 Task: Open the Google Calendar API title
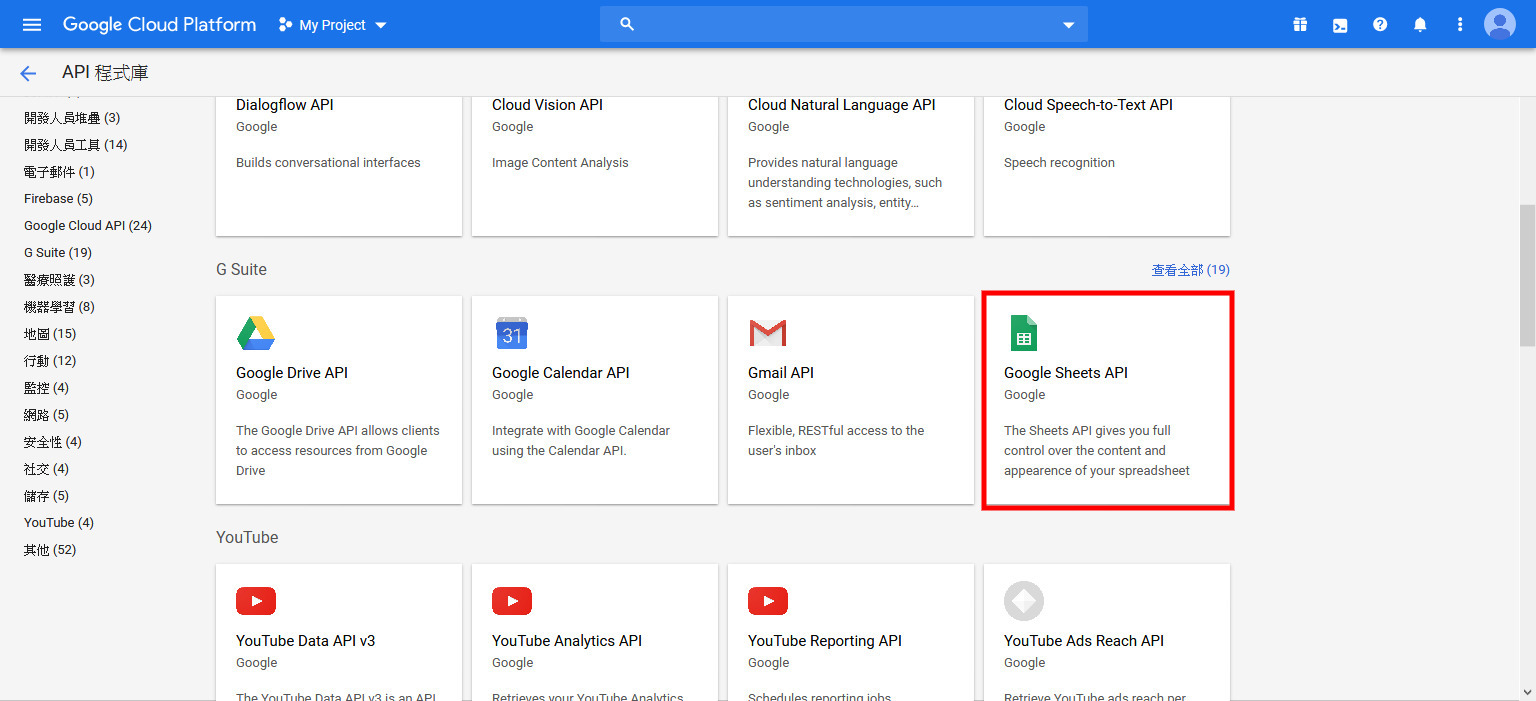click(561, 373)
